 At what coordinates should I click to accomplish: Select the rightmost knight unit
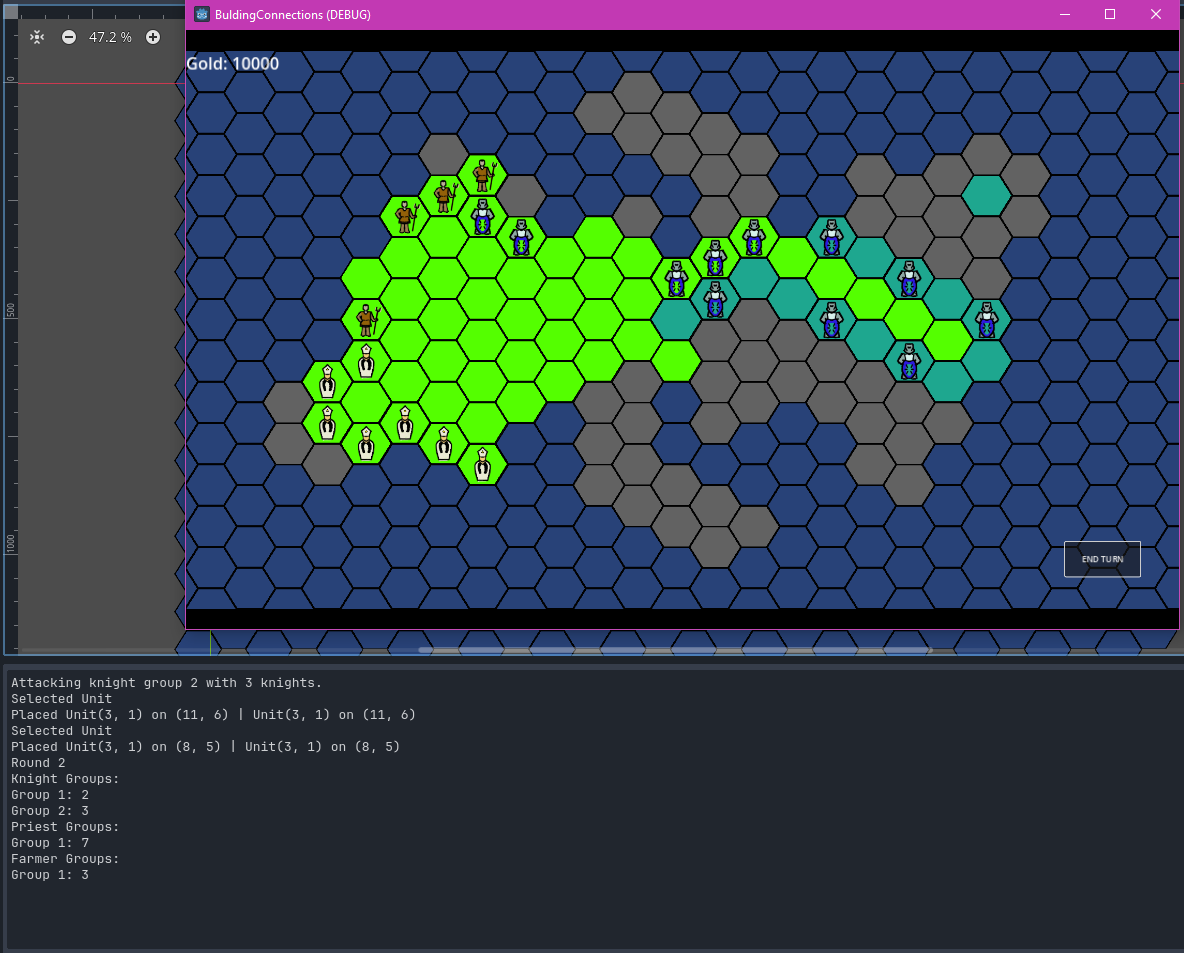[x=986, y=320]
